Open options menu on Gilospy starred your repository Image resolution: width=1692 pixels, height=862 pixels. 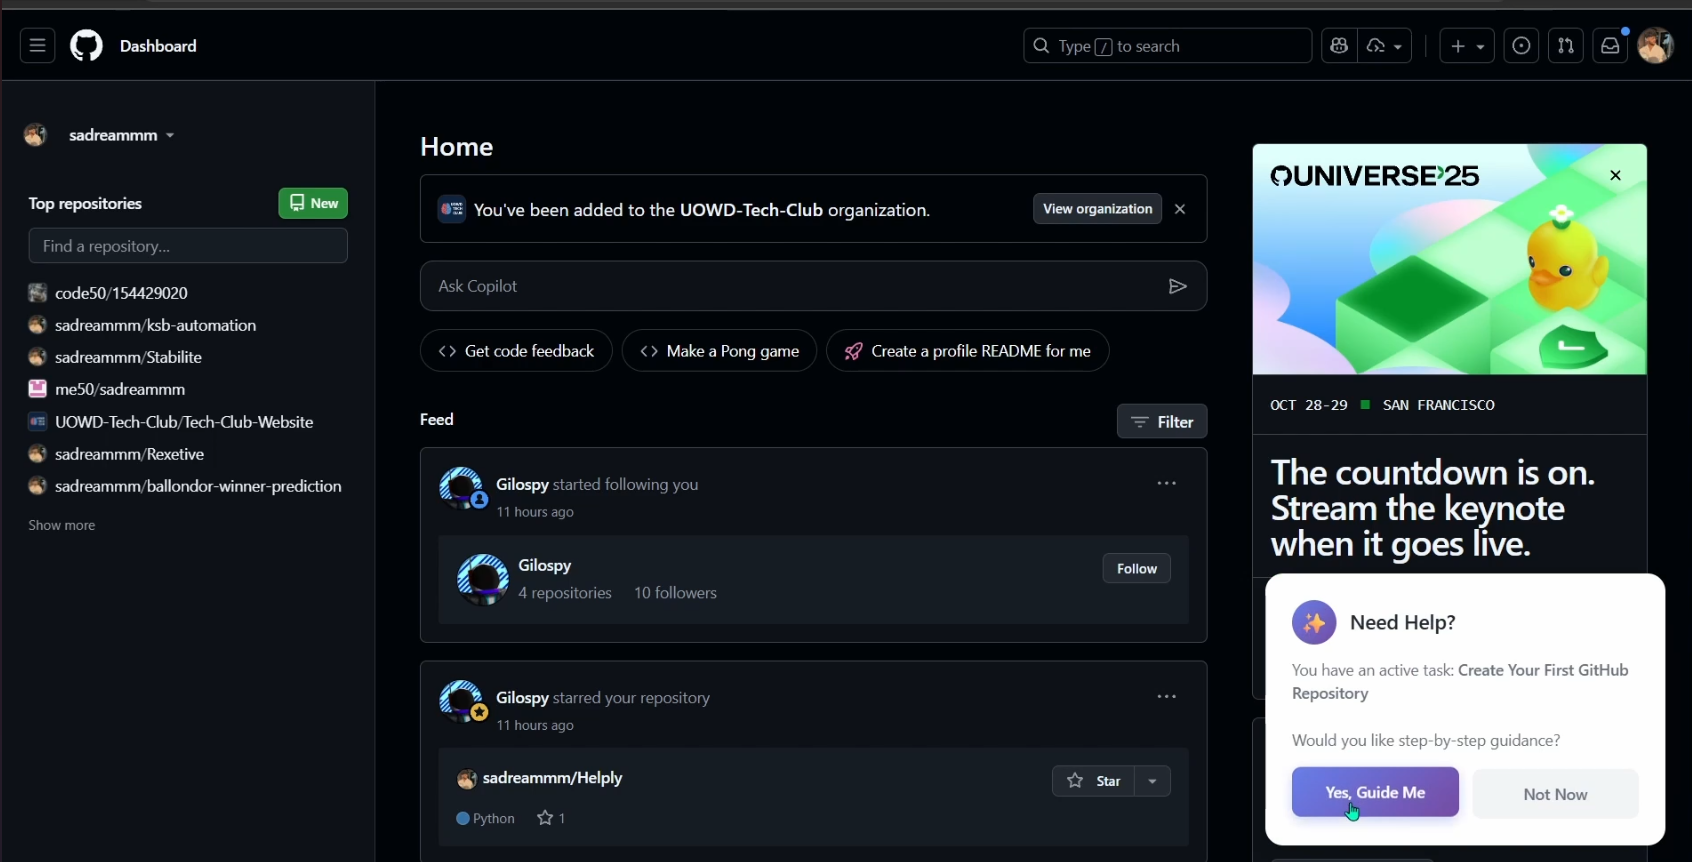tap(1166, 697)
